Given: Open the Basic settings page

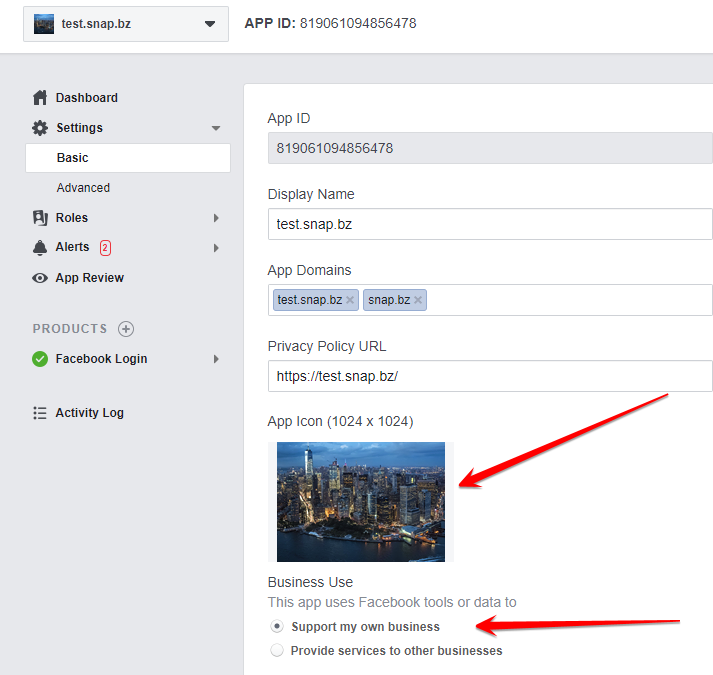Looking at the screenshot, I should (128, 158).
